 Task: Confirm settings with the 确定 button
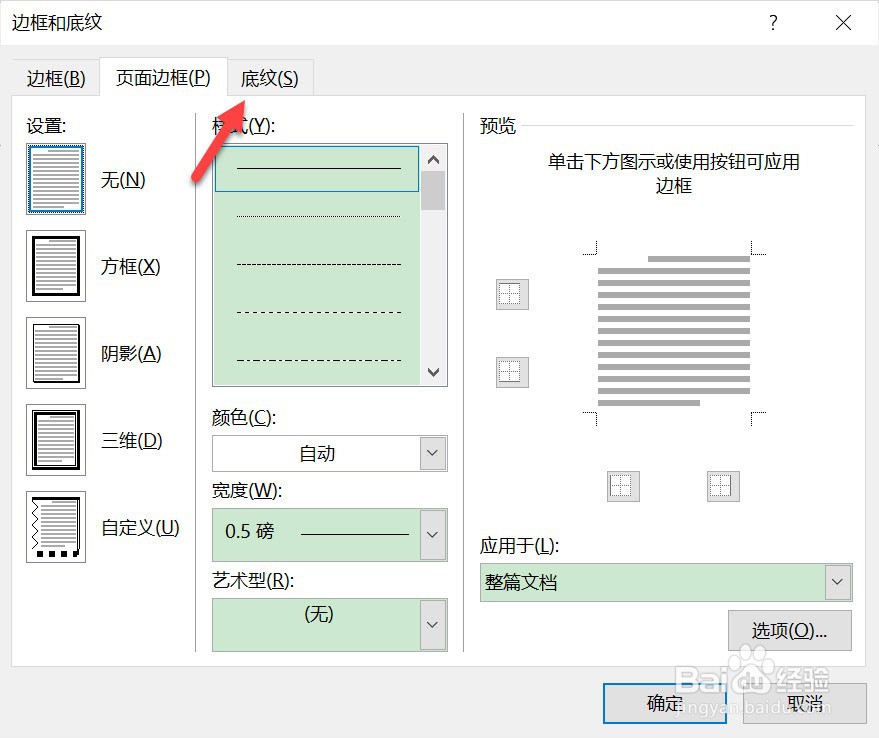[664, 703]
